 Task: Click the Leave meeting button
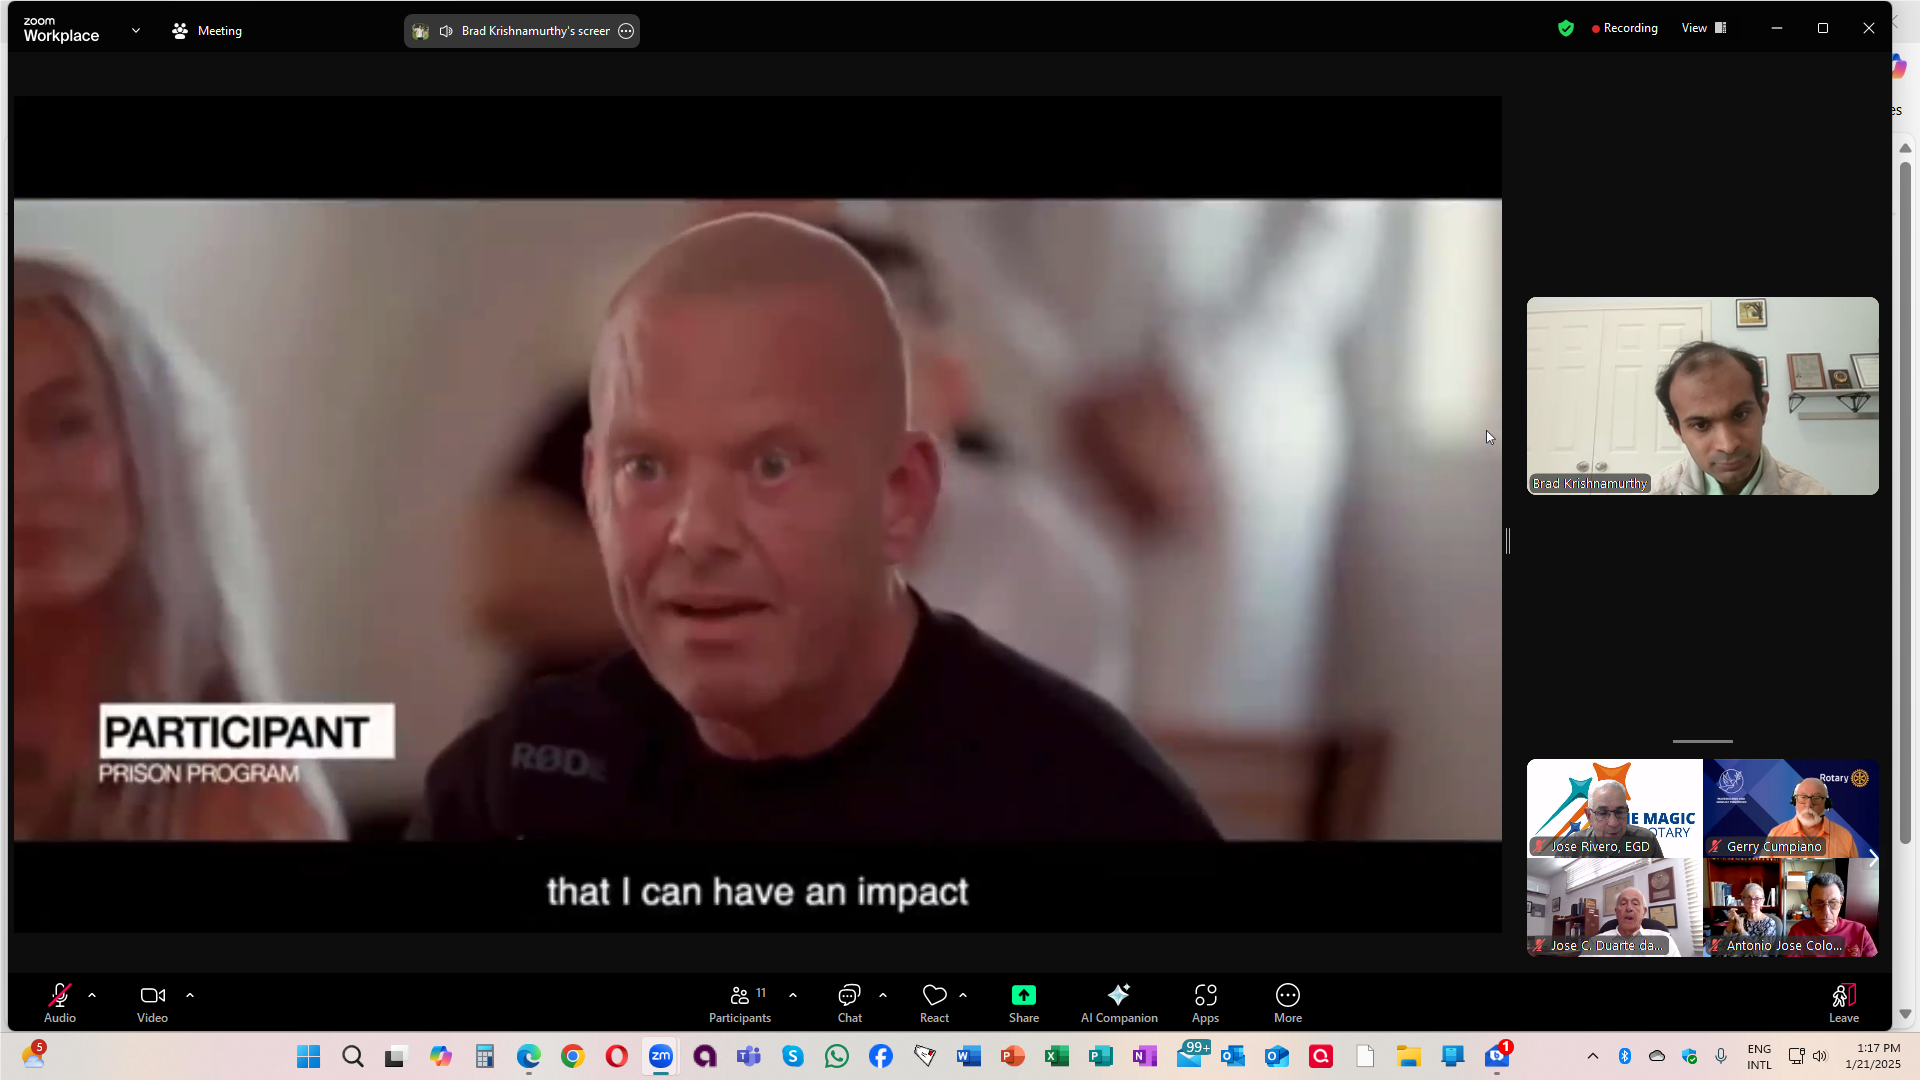point(1843,1003)
